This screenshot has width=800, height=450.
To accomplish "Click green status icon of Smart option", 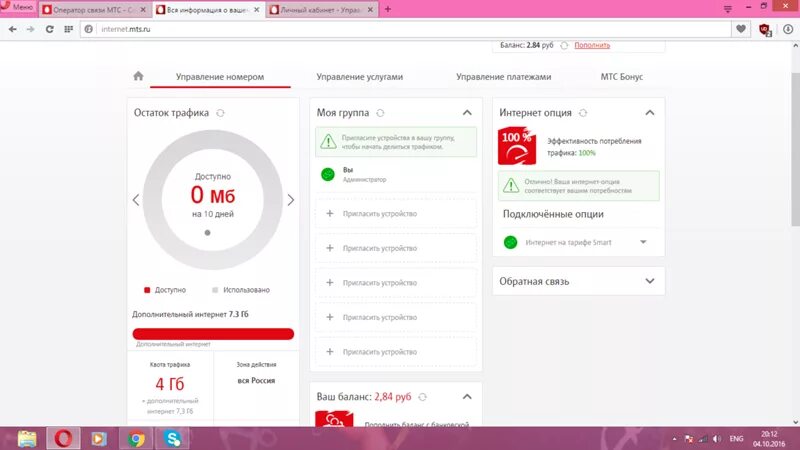I will pos(510,242).
